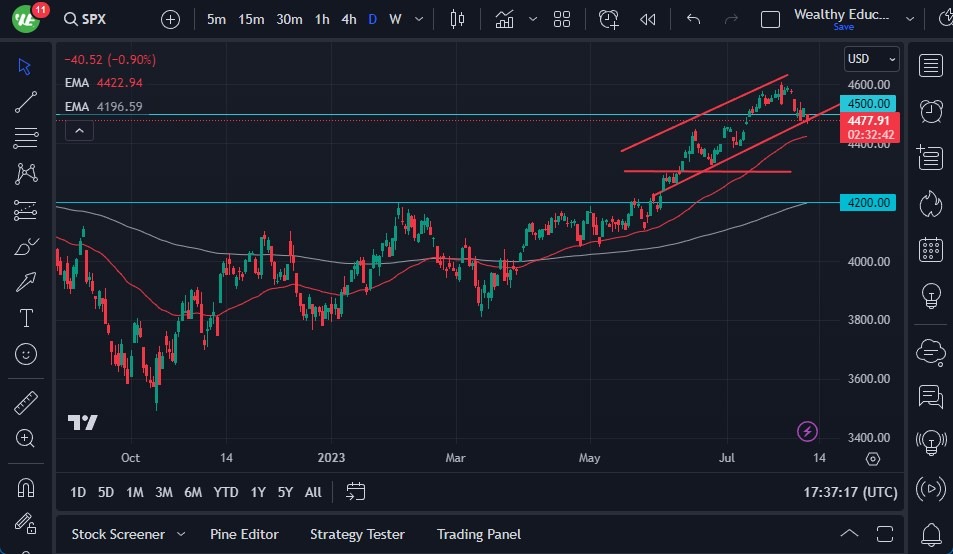Toggle fullscreen layout square checkbox
Screen dimensions: 953x554
770,19
